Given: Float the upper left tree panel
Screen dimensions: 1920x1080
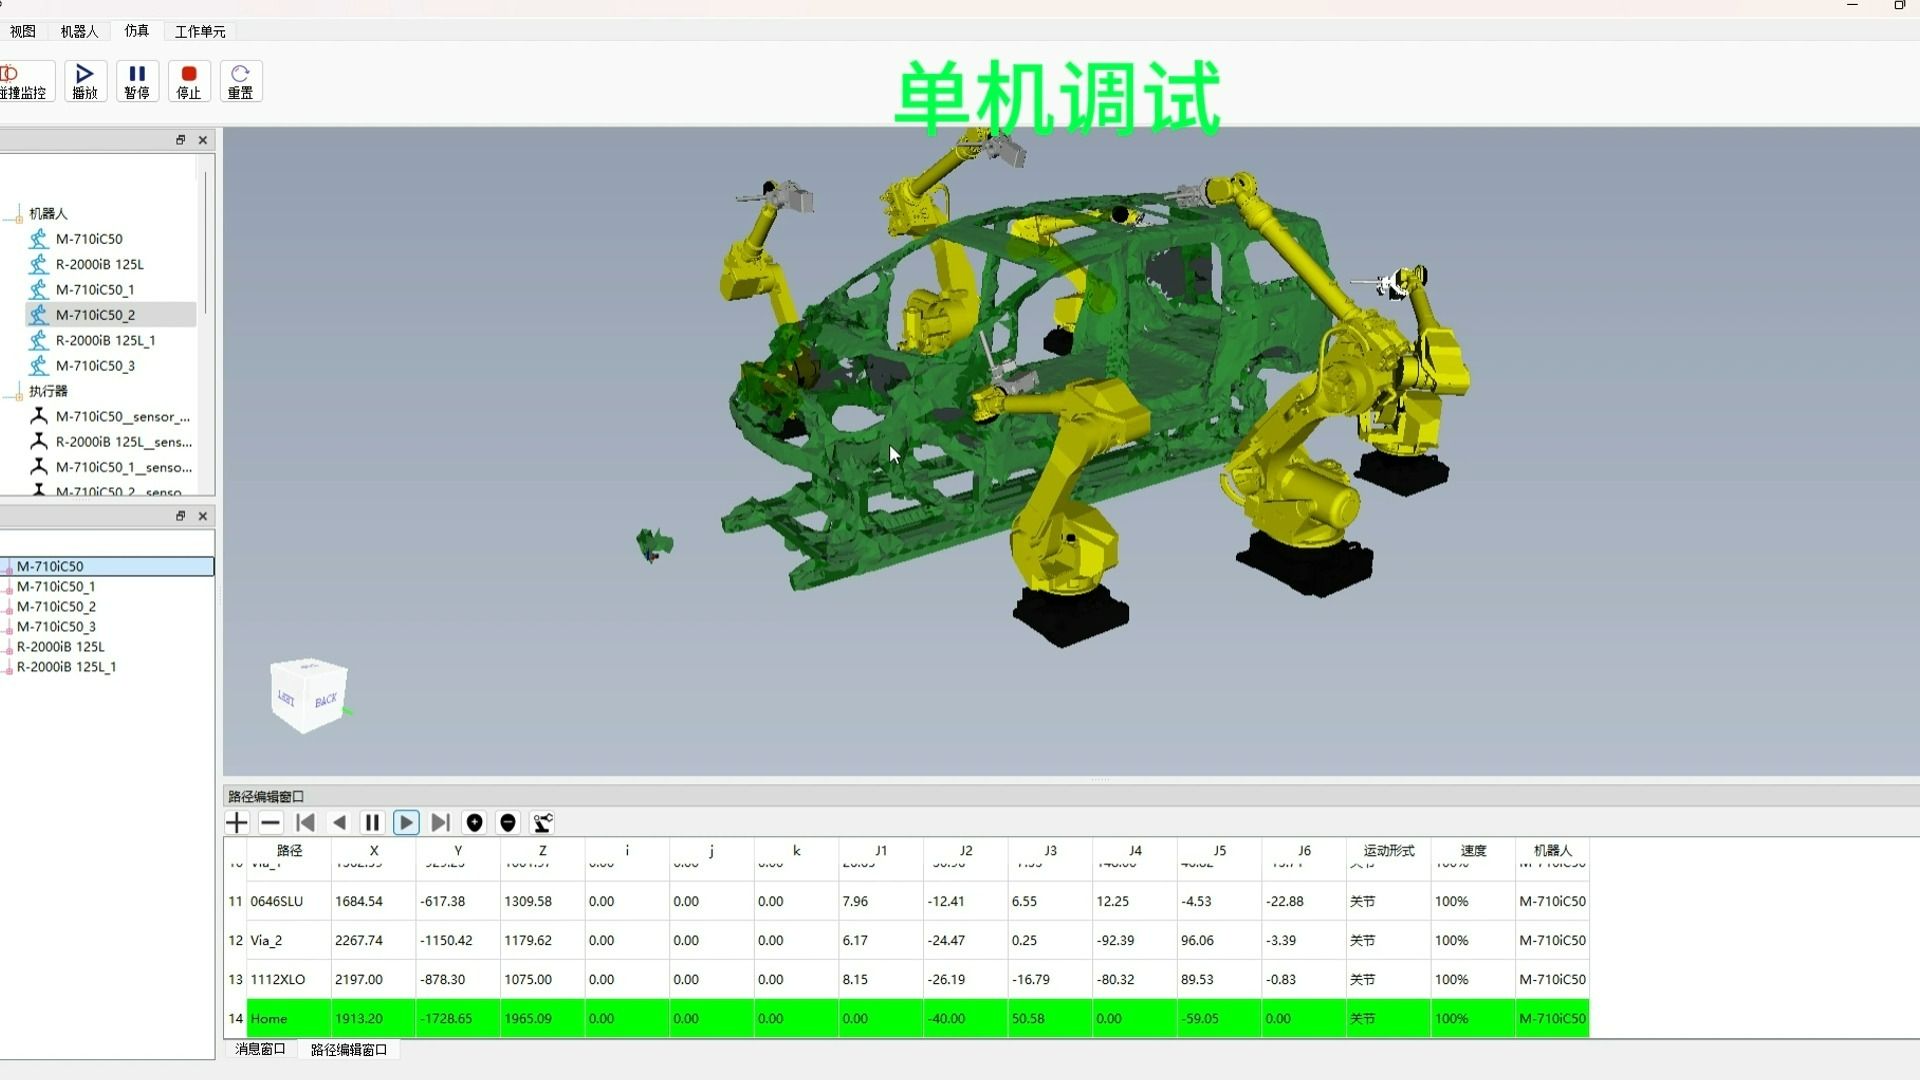Looking at the screenshot, I should coord(181,140).
